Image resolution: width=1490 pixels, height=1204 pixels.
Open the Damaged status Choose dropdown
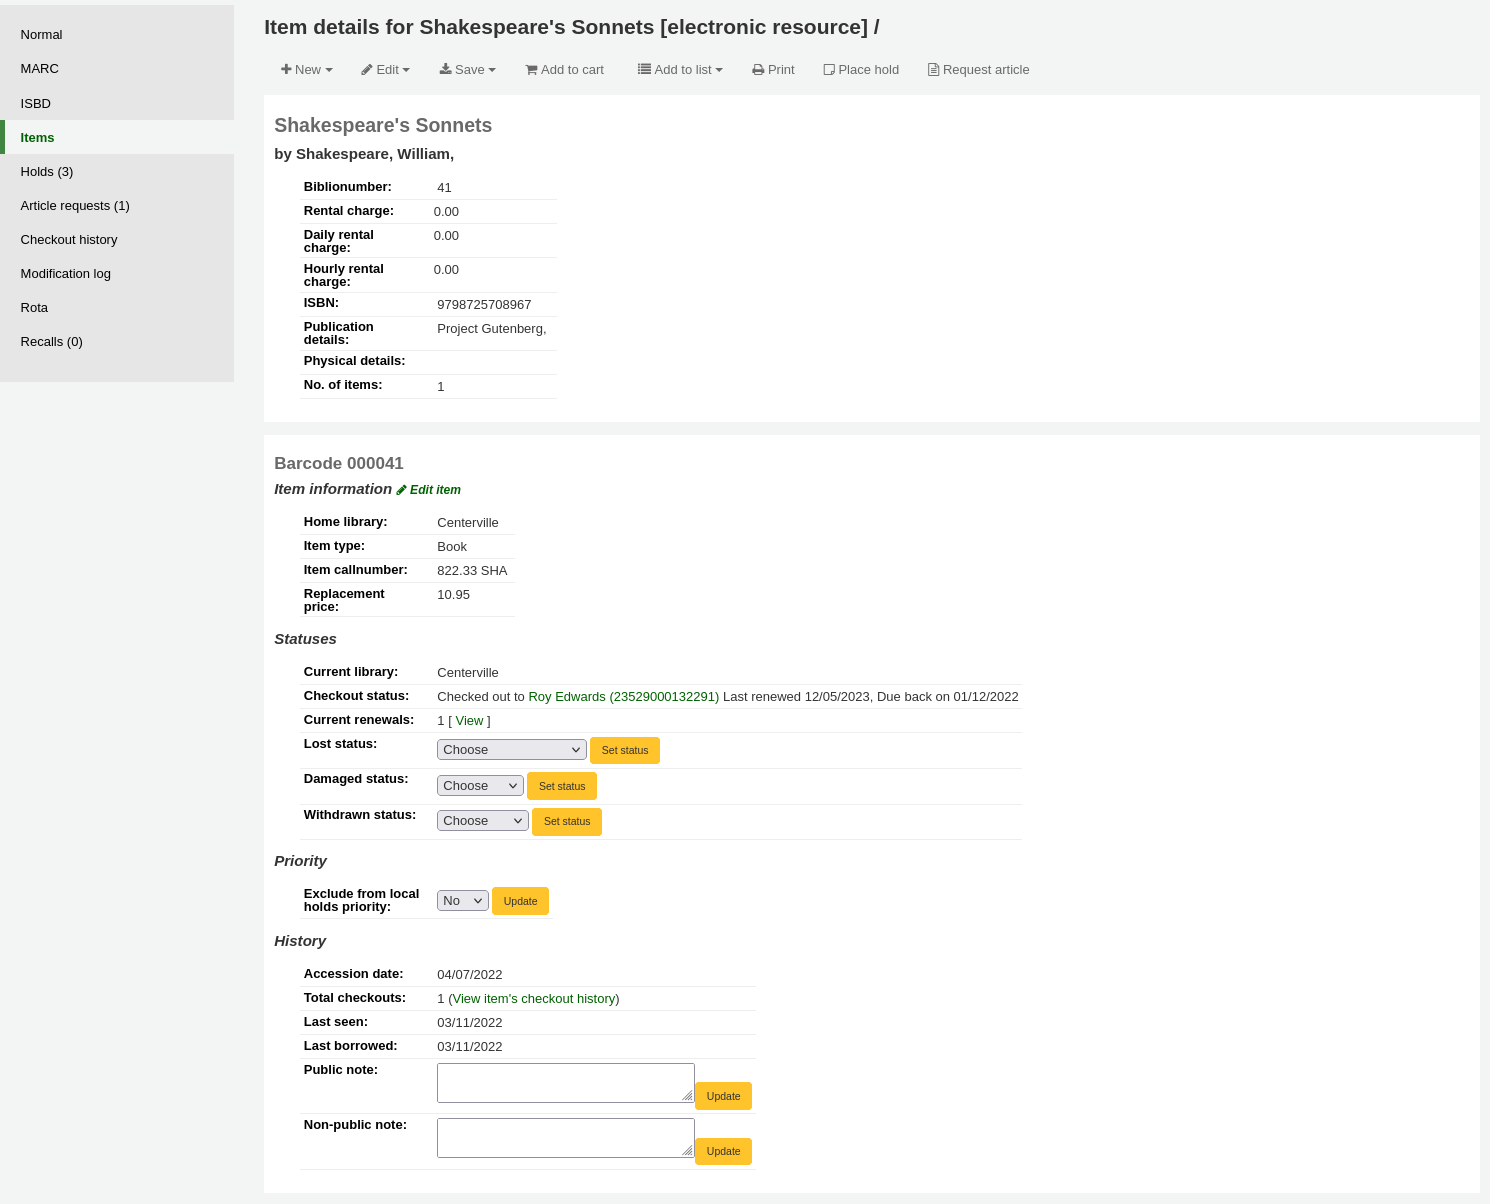click(480, 786)
